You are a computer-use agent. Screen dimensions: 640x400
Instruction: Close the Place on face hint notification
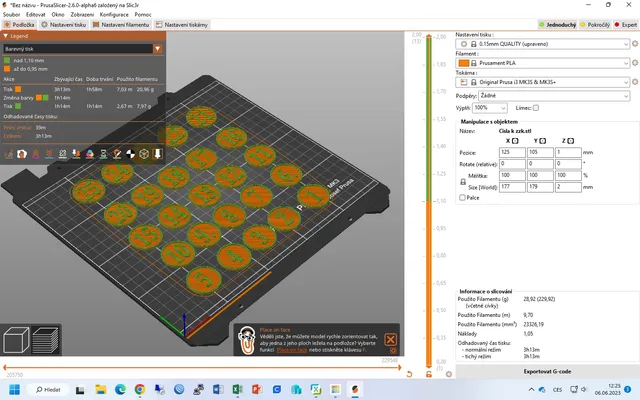pyautogui.click(x=391, y=339)
